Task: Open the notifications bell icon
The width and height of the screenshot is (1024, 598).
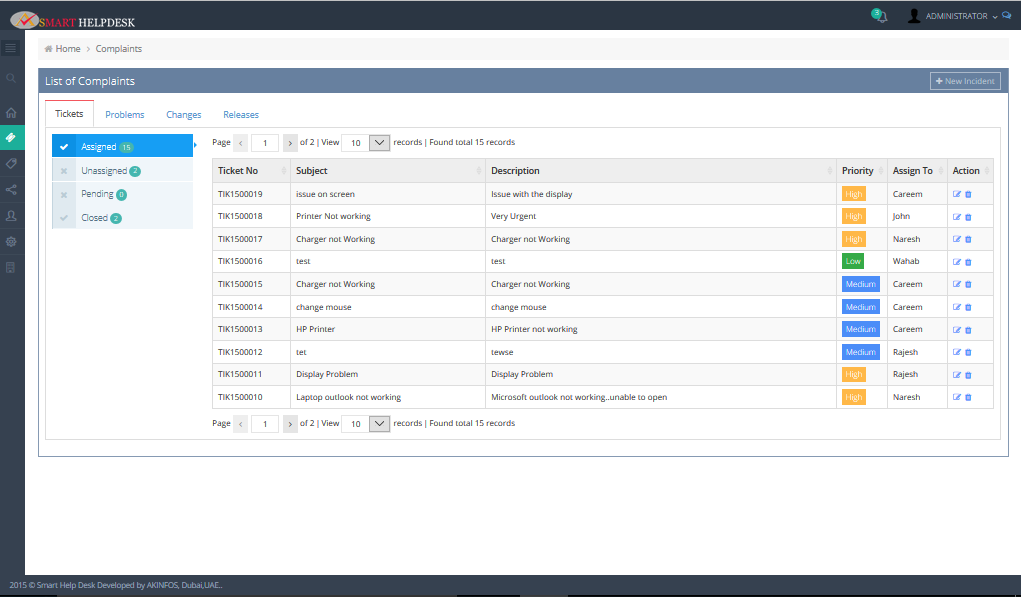Action: (880, 16)
